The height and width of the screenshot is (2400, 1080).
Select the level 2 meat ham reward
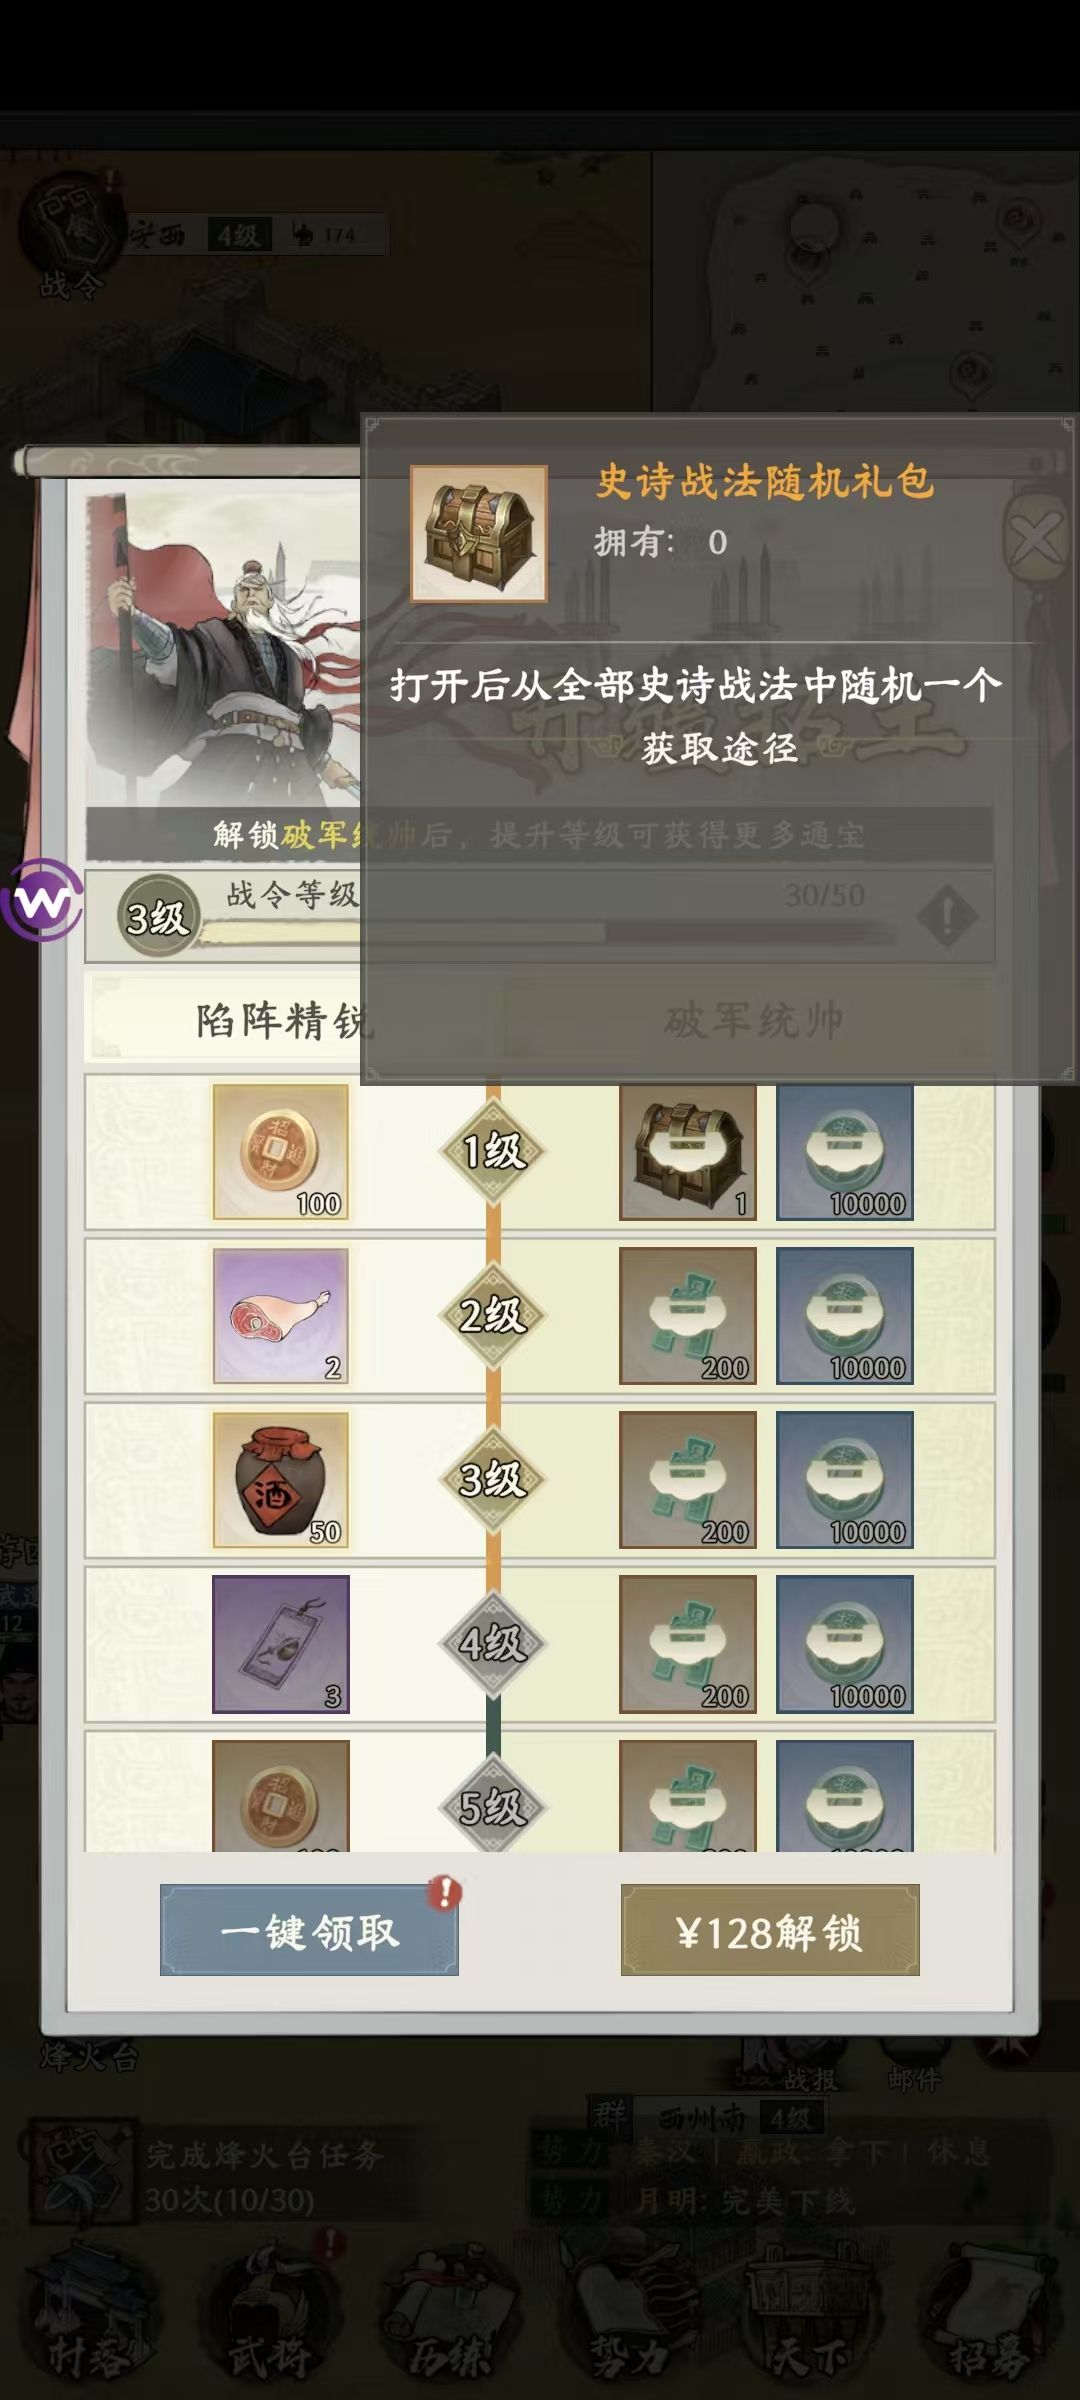point(281,1316)
